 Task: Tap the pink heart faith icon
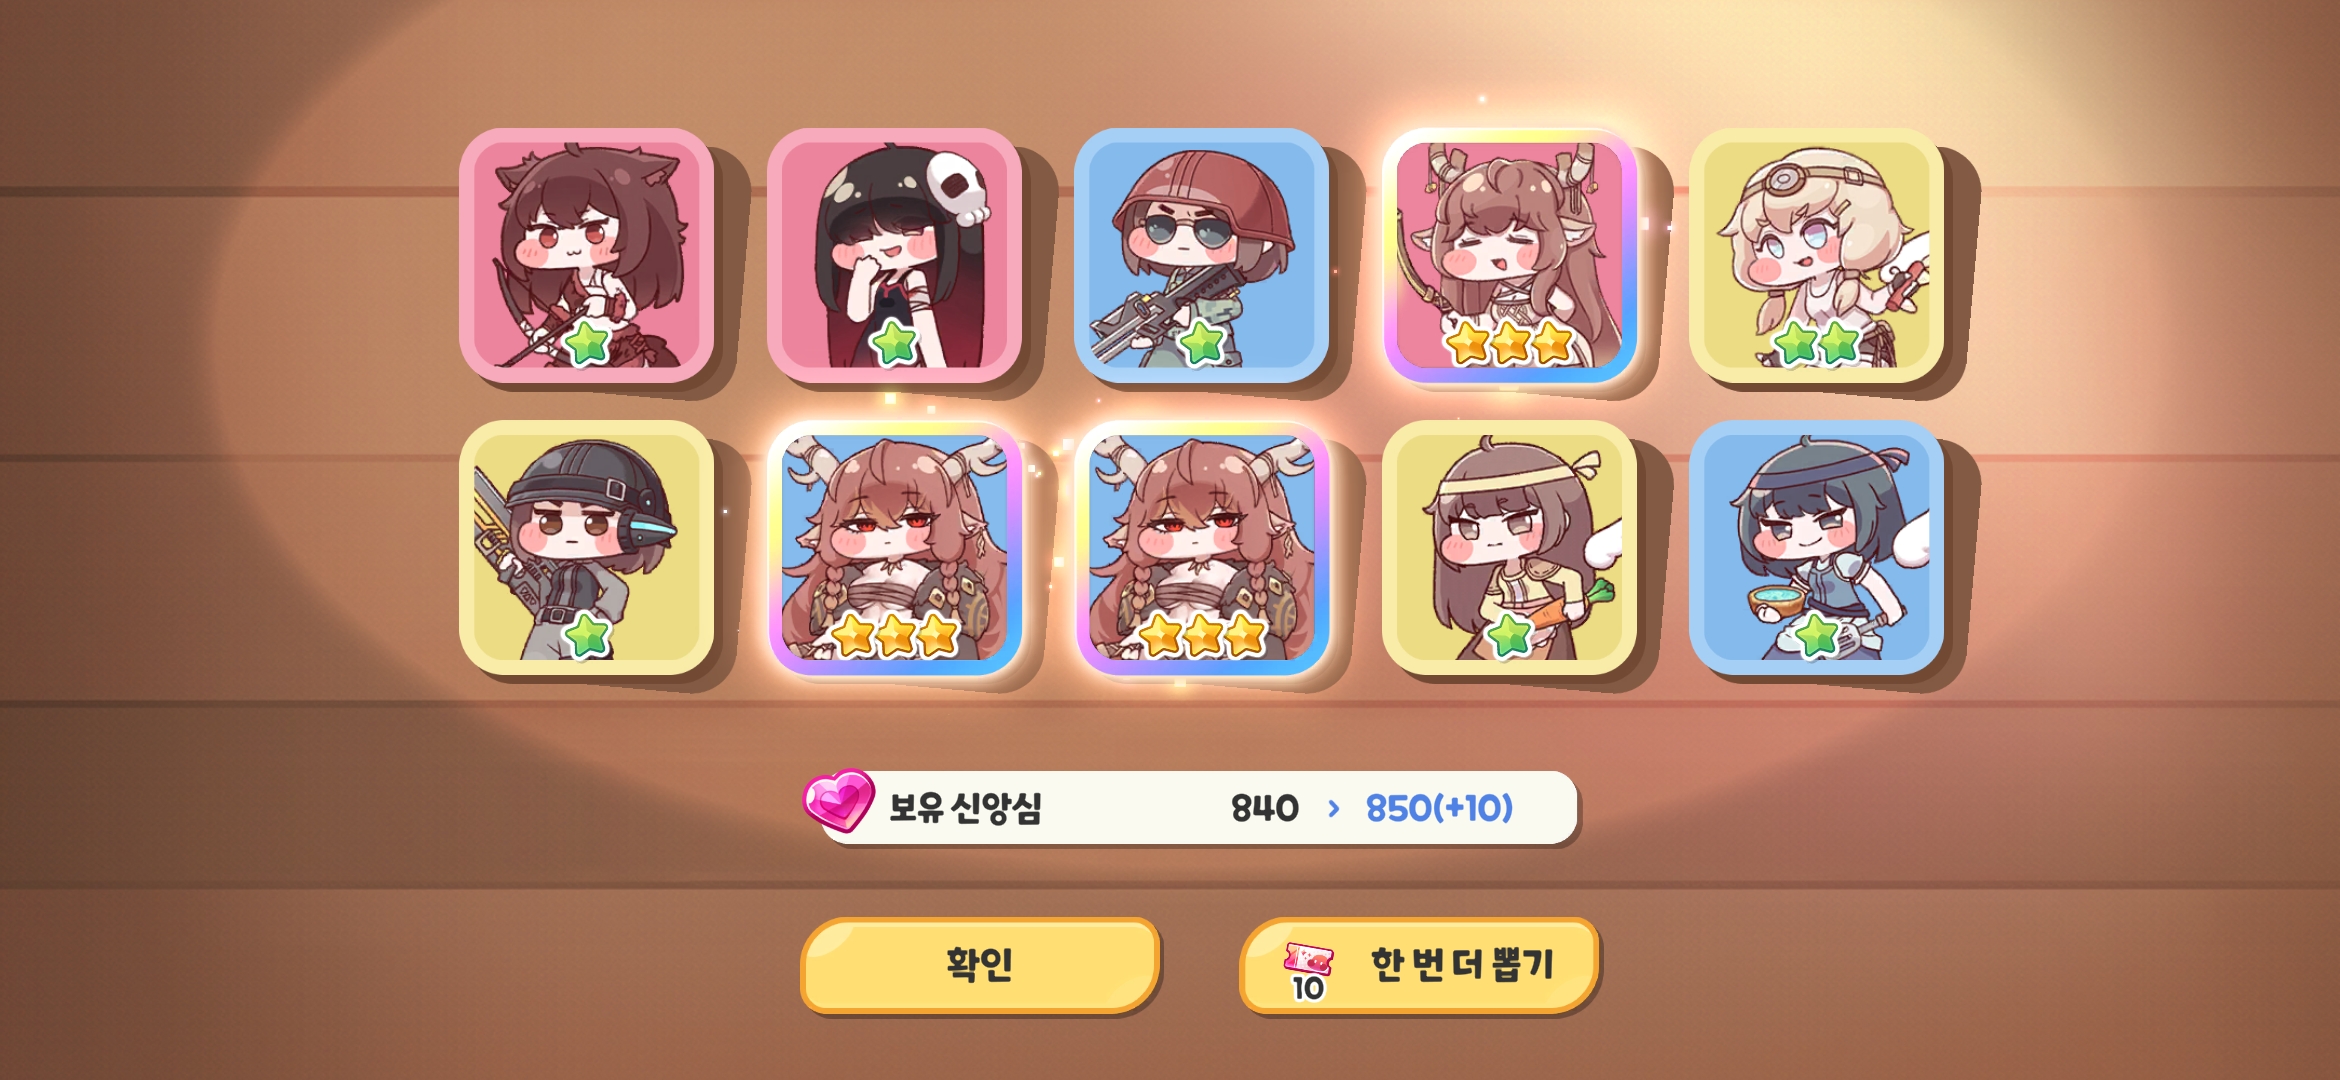coord(838,800)
